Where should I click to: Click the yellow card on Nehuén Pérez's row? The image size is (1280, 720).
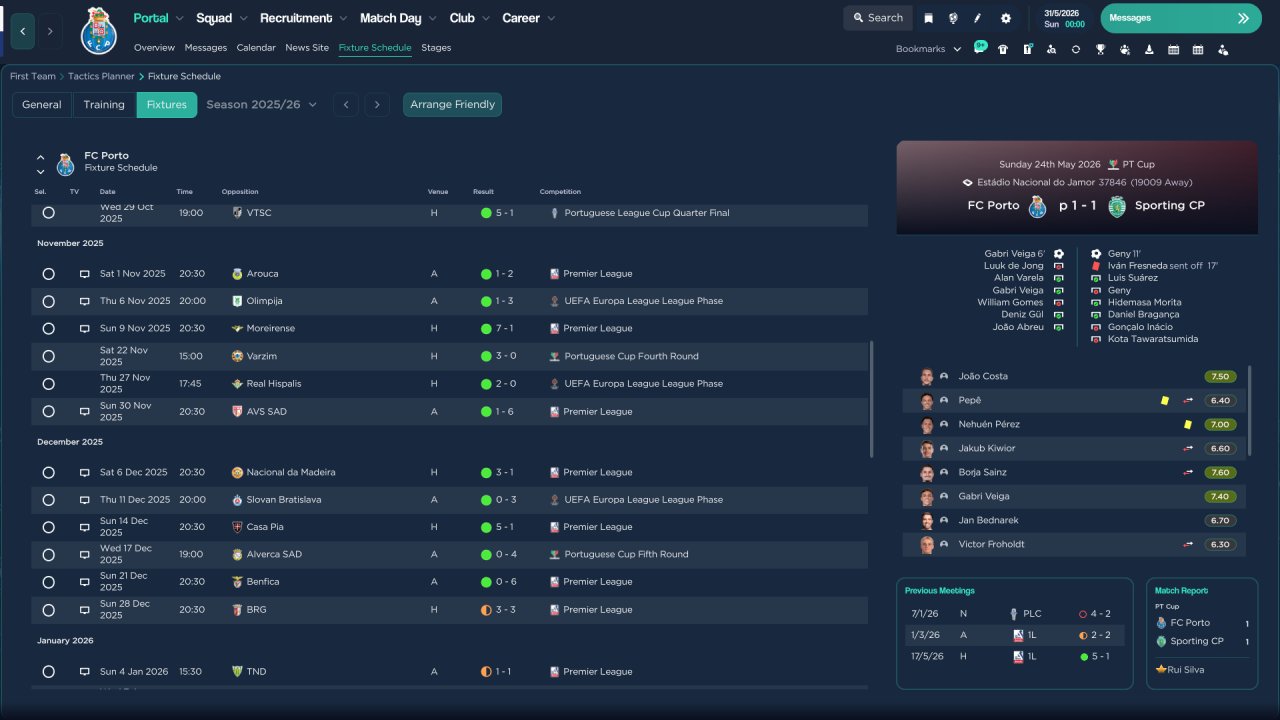point(1187,424)
